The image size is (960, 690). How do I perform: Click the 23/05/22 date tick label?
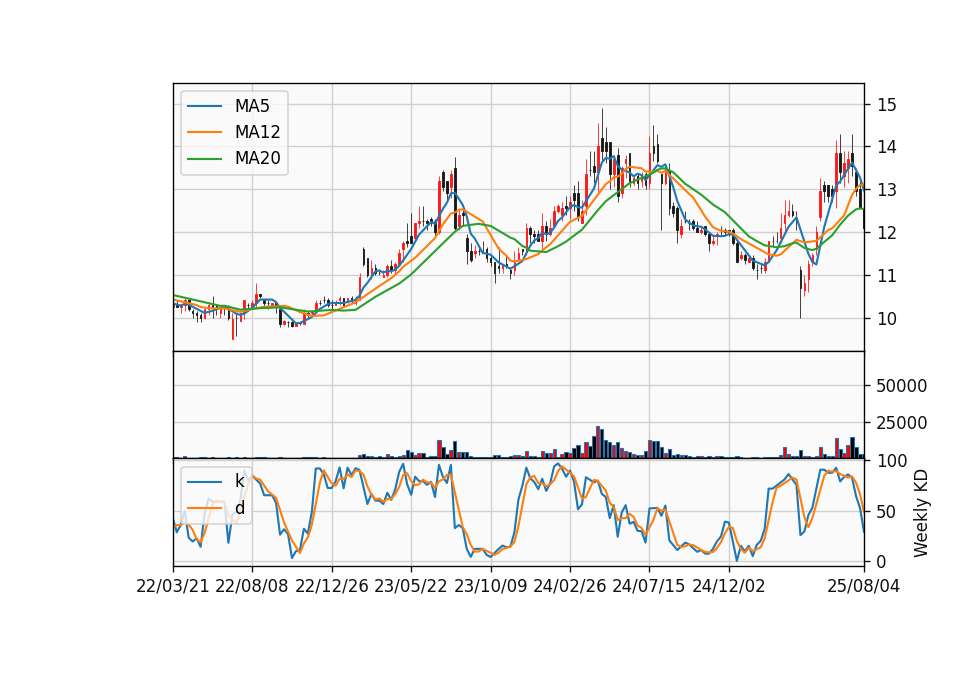pyautogui.click(x=411, y=586)
